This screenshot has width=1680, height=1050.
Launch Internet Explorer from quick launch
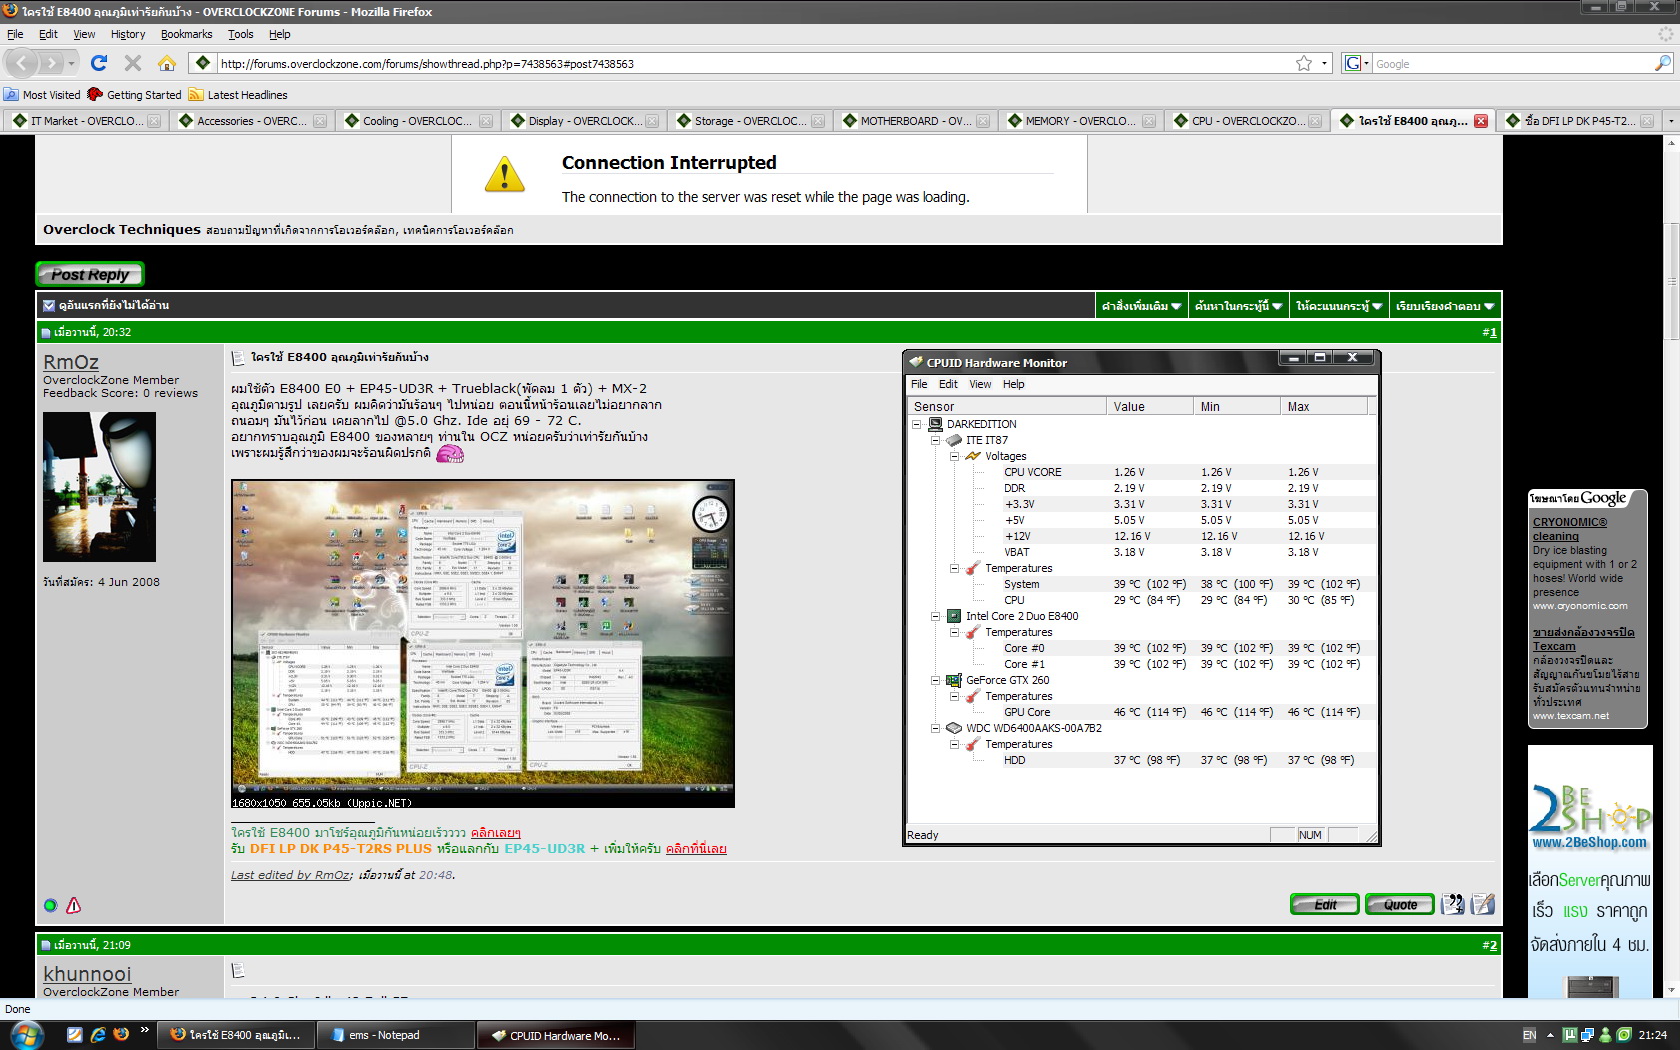(97, 1035)
